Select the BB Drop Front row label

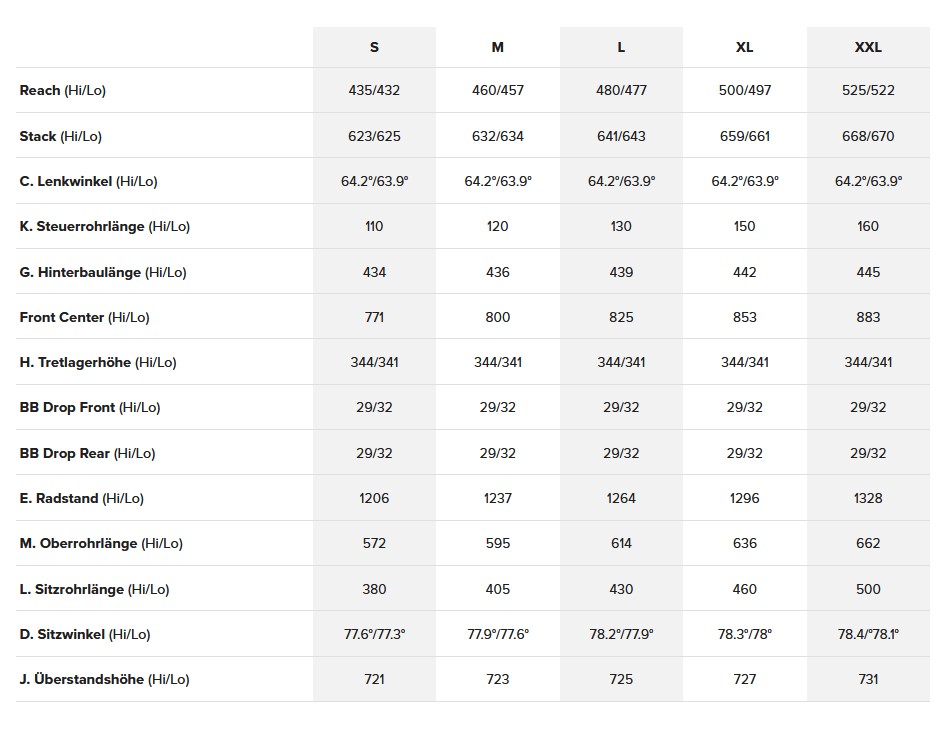(89, 407)
